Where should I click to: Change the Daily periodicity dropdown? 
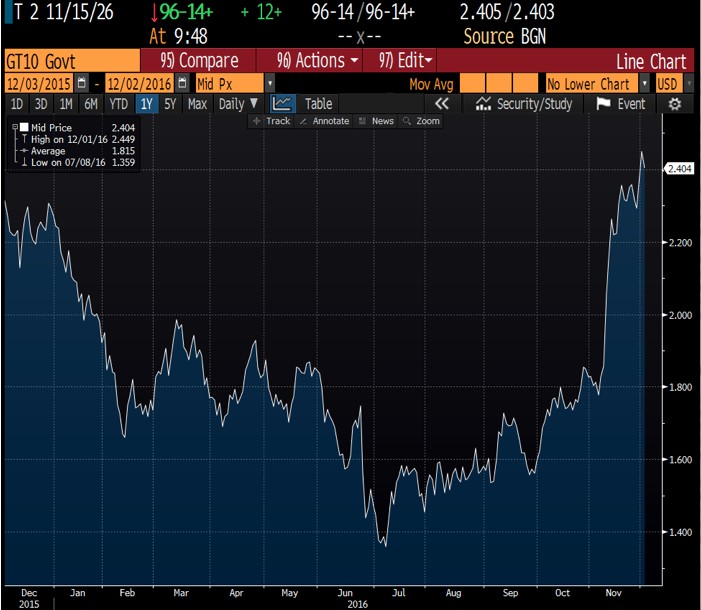(238, 103)
